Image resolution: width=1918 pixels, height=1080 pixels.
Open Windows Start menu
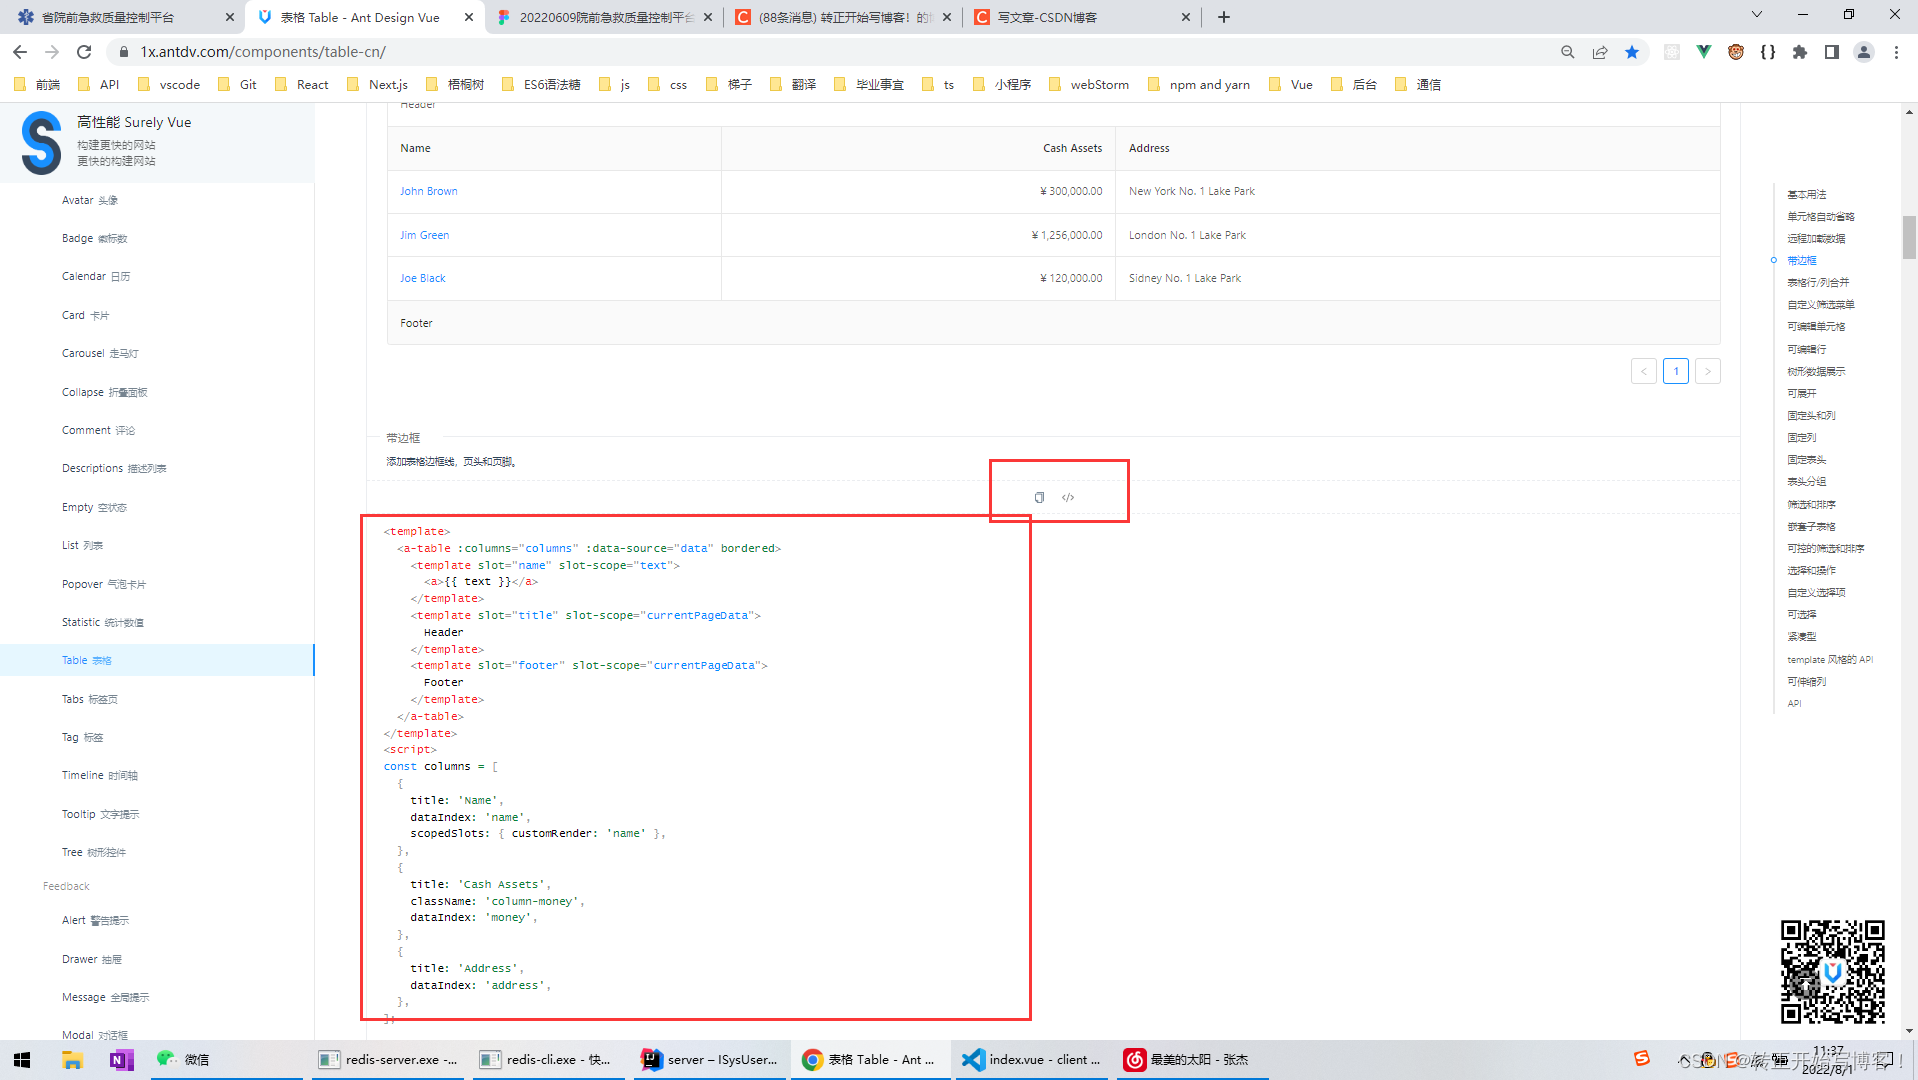(22, 1059)
